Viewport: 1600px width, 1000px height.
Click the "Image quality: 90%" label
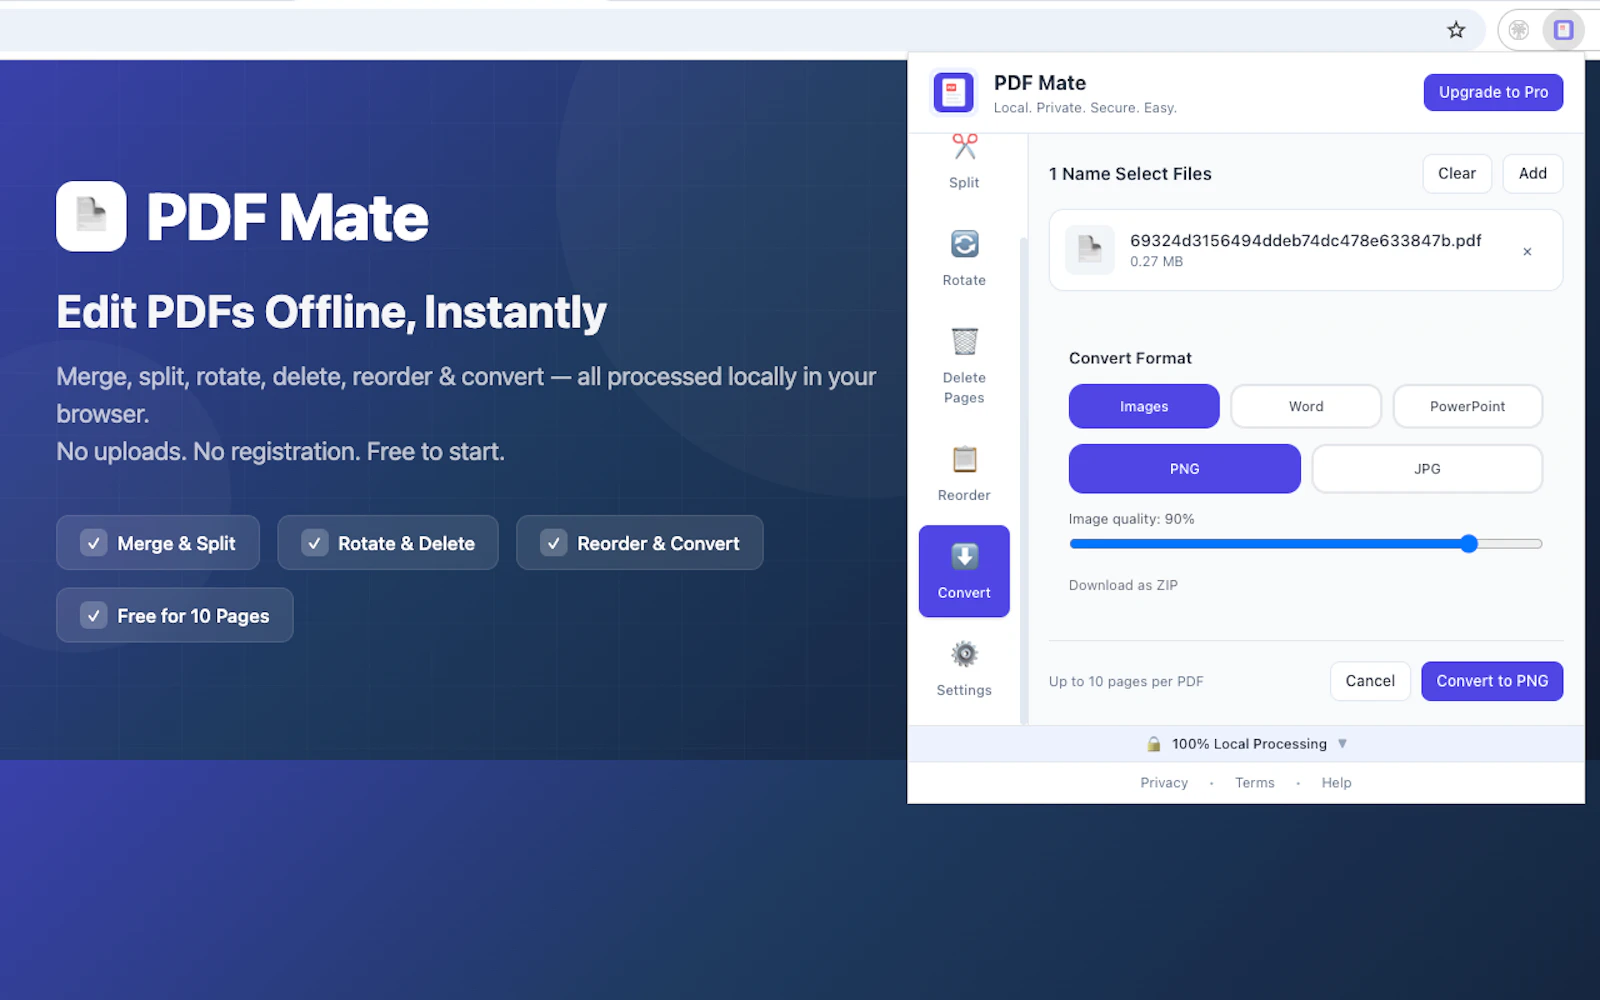(1131, 519)
